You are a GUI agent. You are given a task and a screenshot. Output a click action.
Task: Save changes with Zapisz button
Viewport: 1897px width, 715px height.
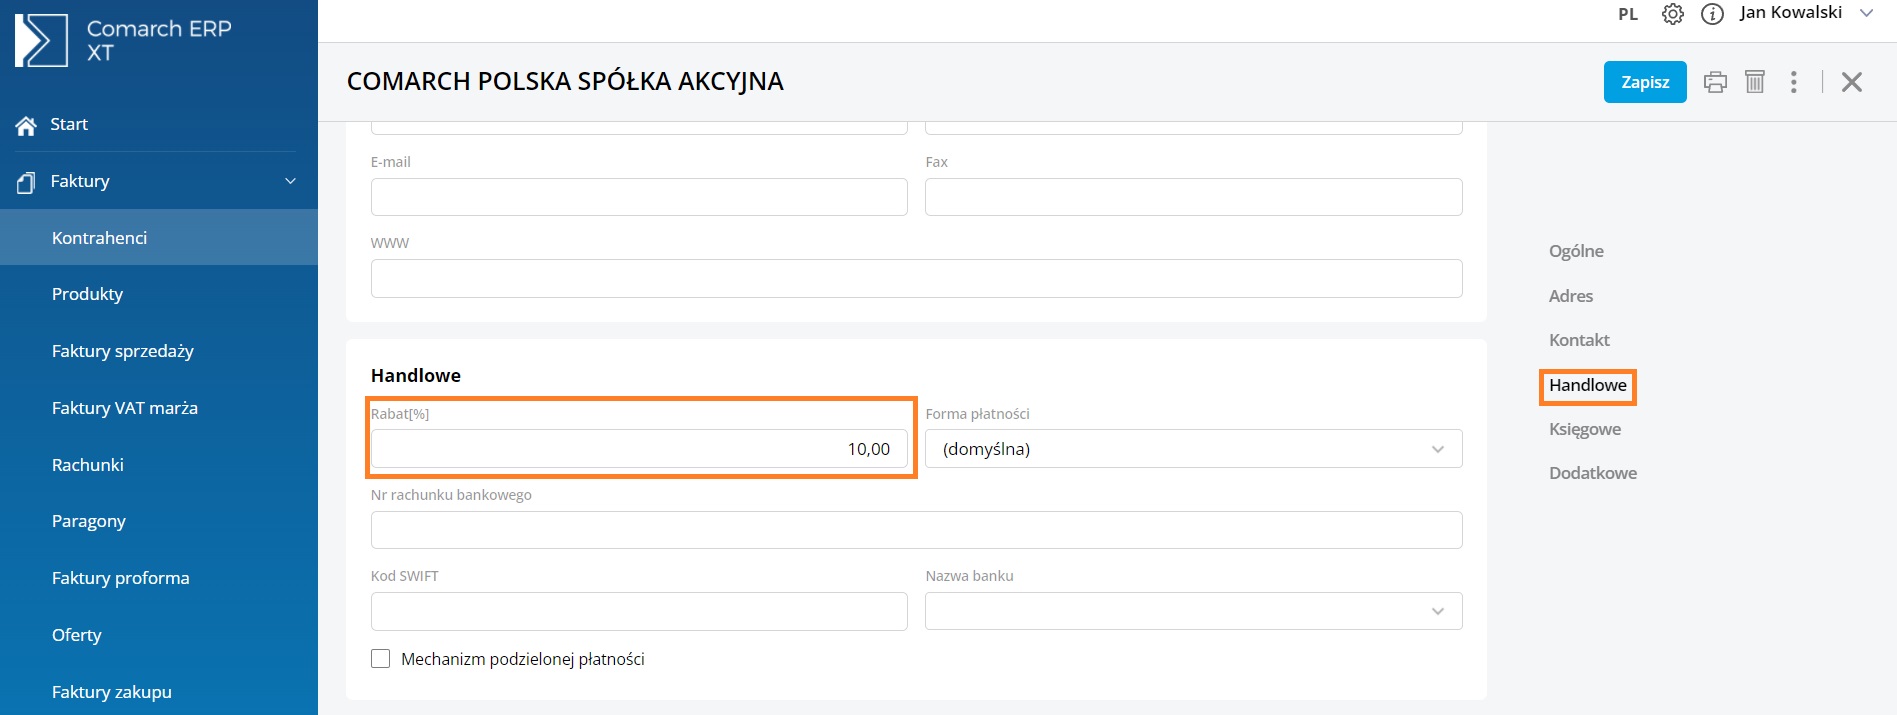pos(1645,82)
